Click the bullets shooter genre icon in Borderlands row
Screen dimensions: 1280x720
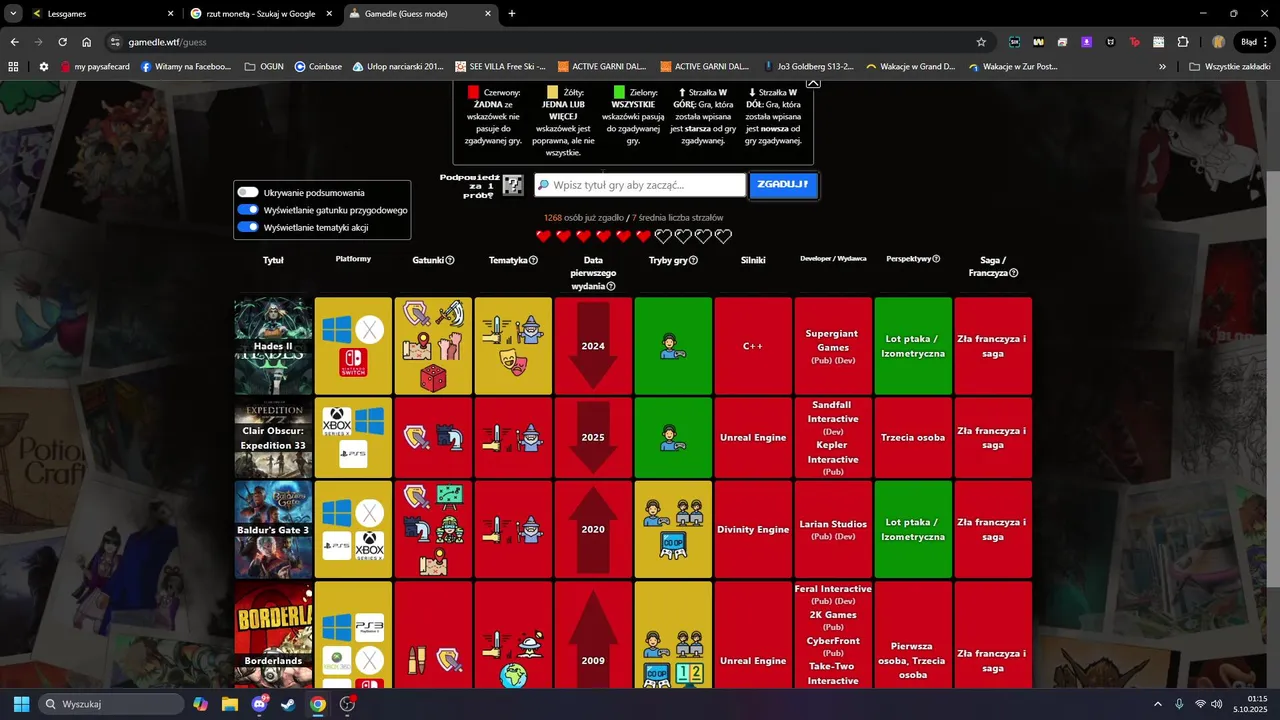tap(417, 660)
